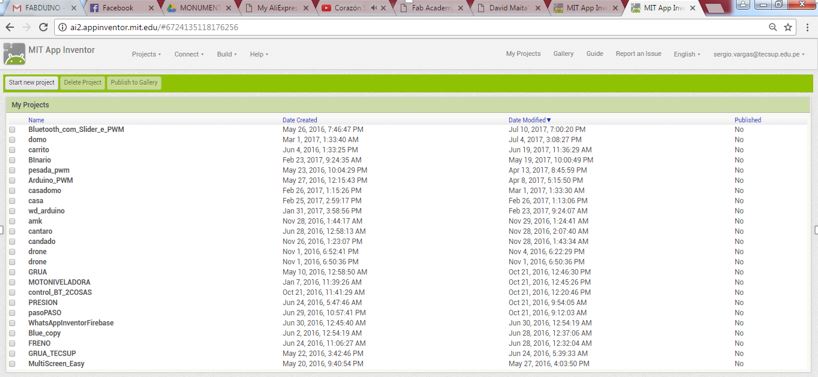Open the GRUA project
This screenshot has width=818, height=377.
tap(38, 272)
